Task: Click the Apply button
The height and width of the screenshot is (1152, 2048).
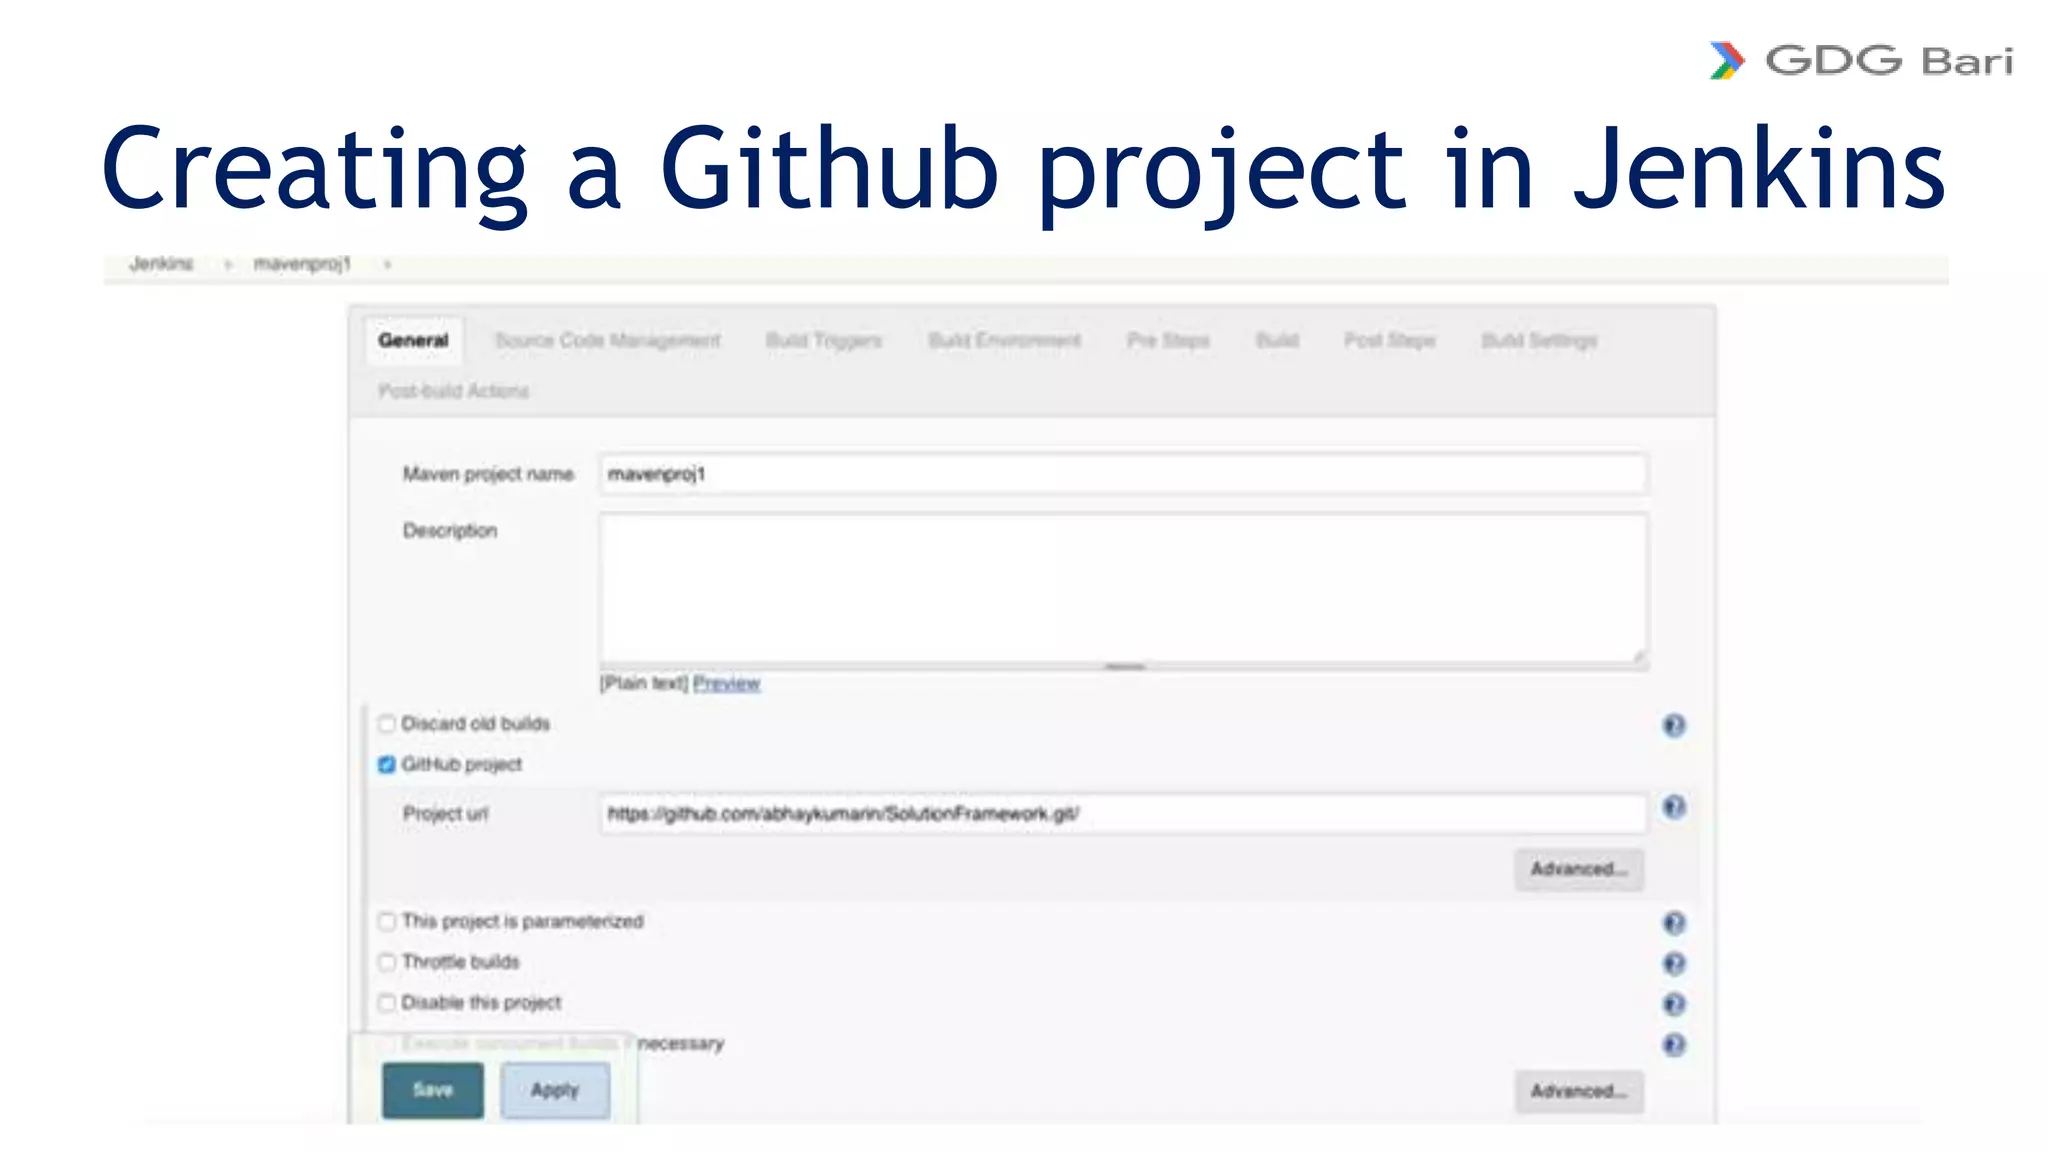Action: tap(555, 1090)
